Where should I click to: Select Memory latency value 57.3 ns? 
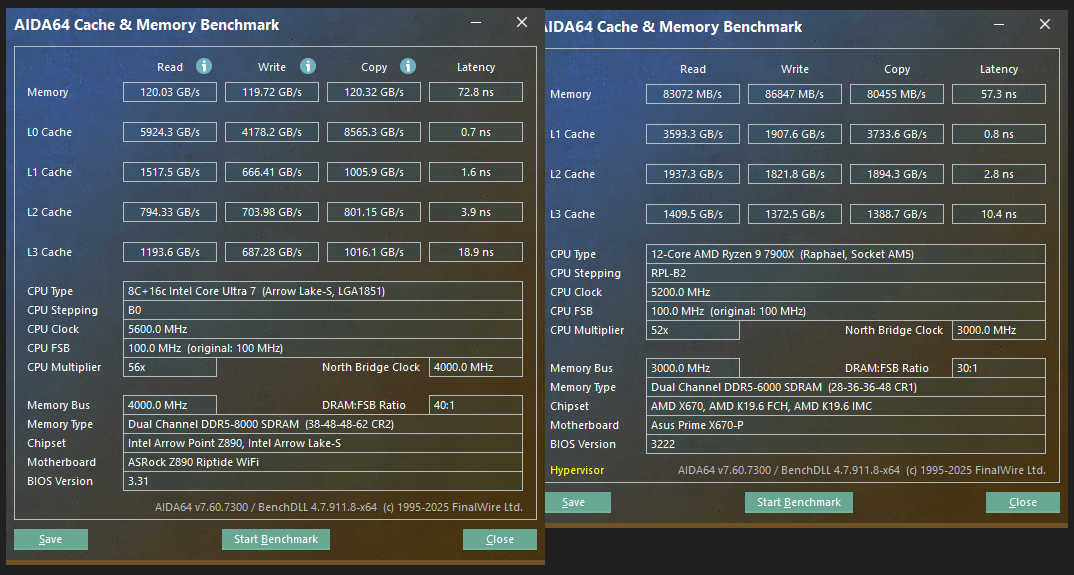tap(999, 94)
